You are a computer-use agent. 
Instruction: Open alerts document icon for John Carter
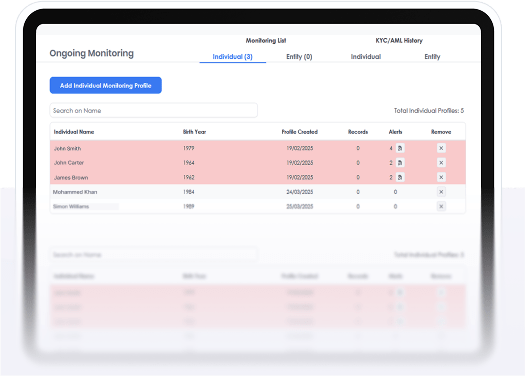(x=400, y=163)
